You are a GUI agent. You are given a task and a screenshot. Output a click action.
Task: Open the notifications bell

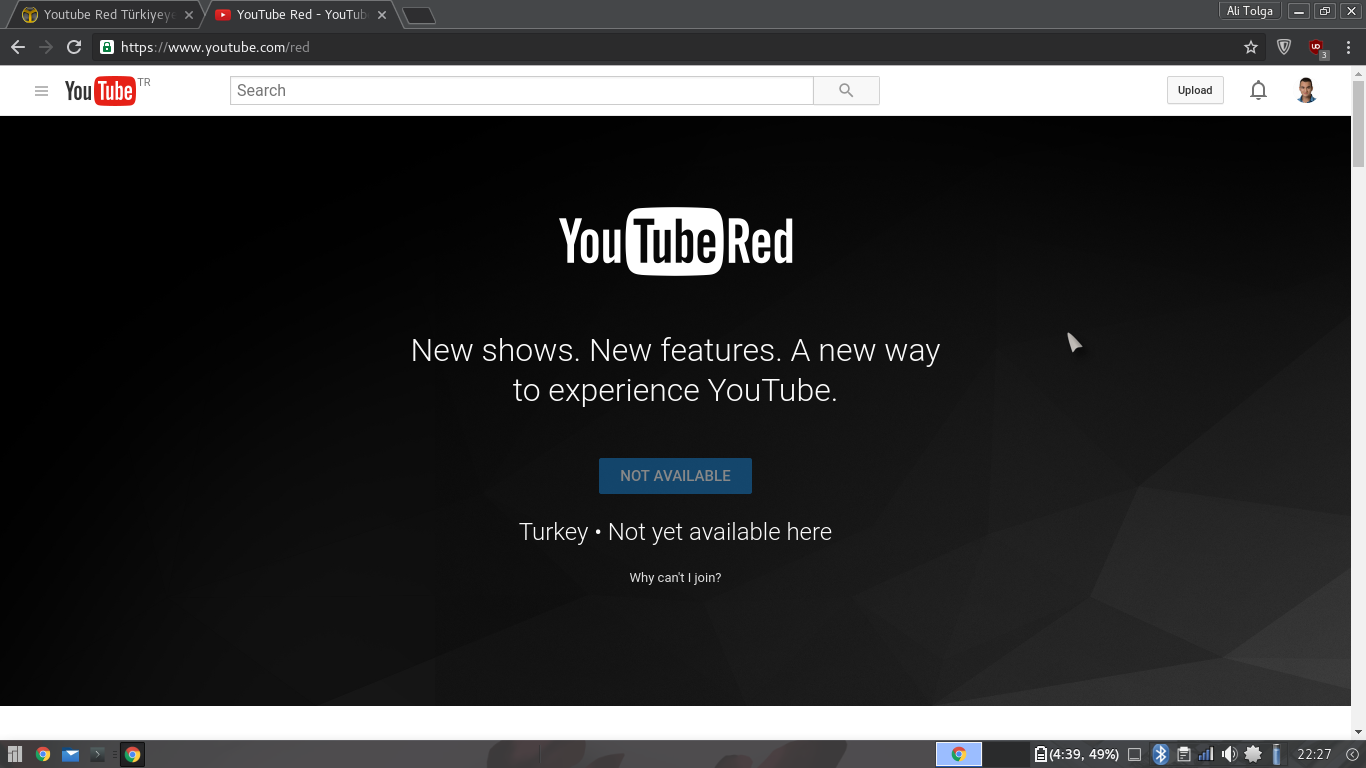(x=1258, y=90)
